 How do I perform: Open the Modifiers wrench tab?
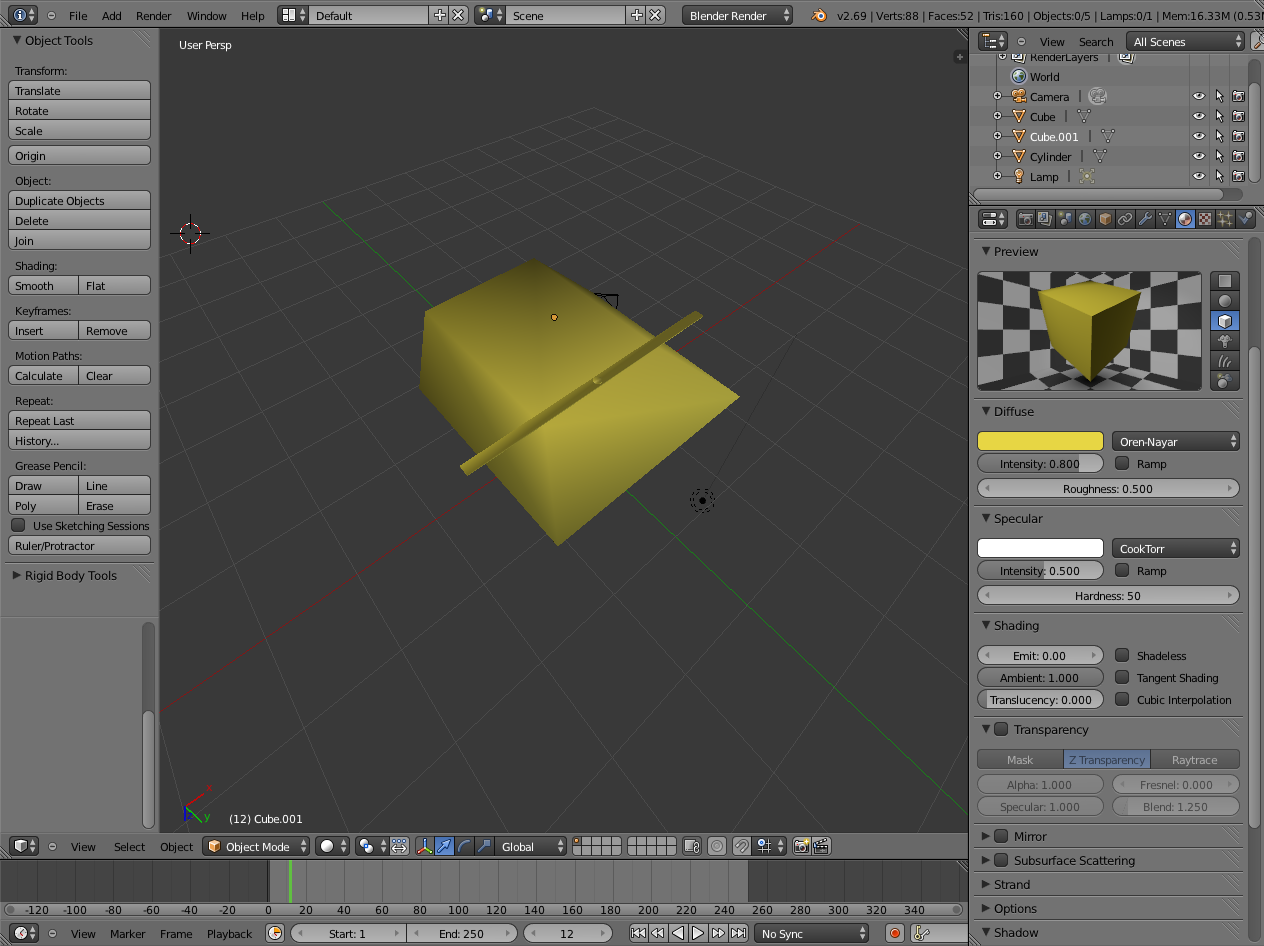pyautogui.click(x=1145, y=219)
